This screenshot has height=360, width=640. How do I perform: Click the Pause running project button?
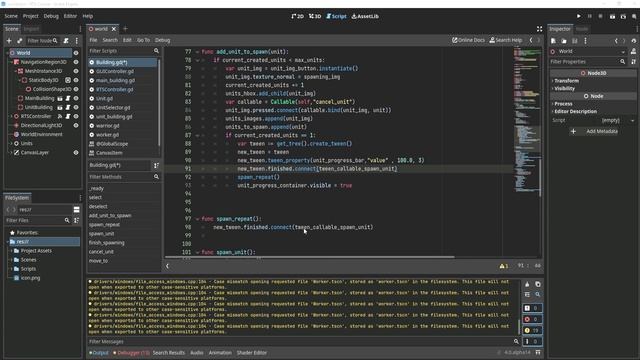pyautogui.click(x=589, y=16)
